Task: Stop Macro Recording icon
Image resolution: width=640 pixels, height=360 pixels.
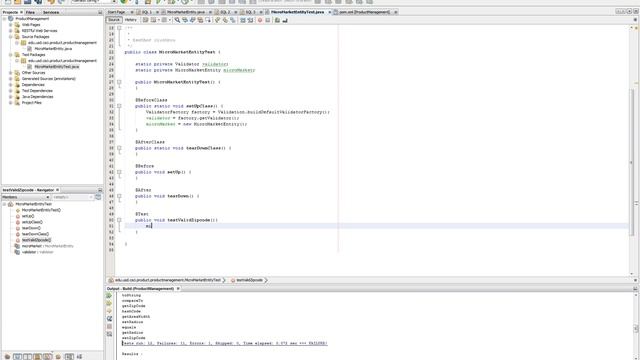Action: click(268, 20)
